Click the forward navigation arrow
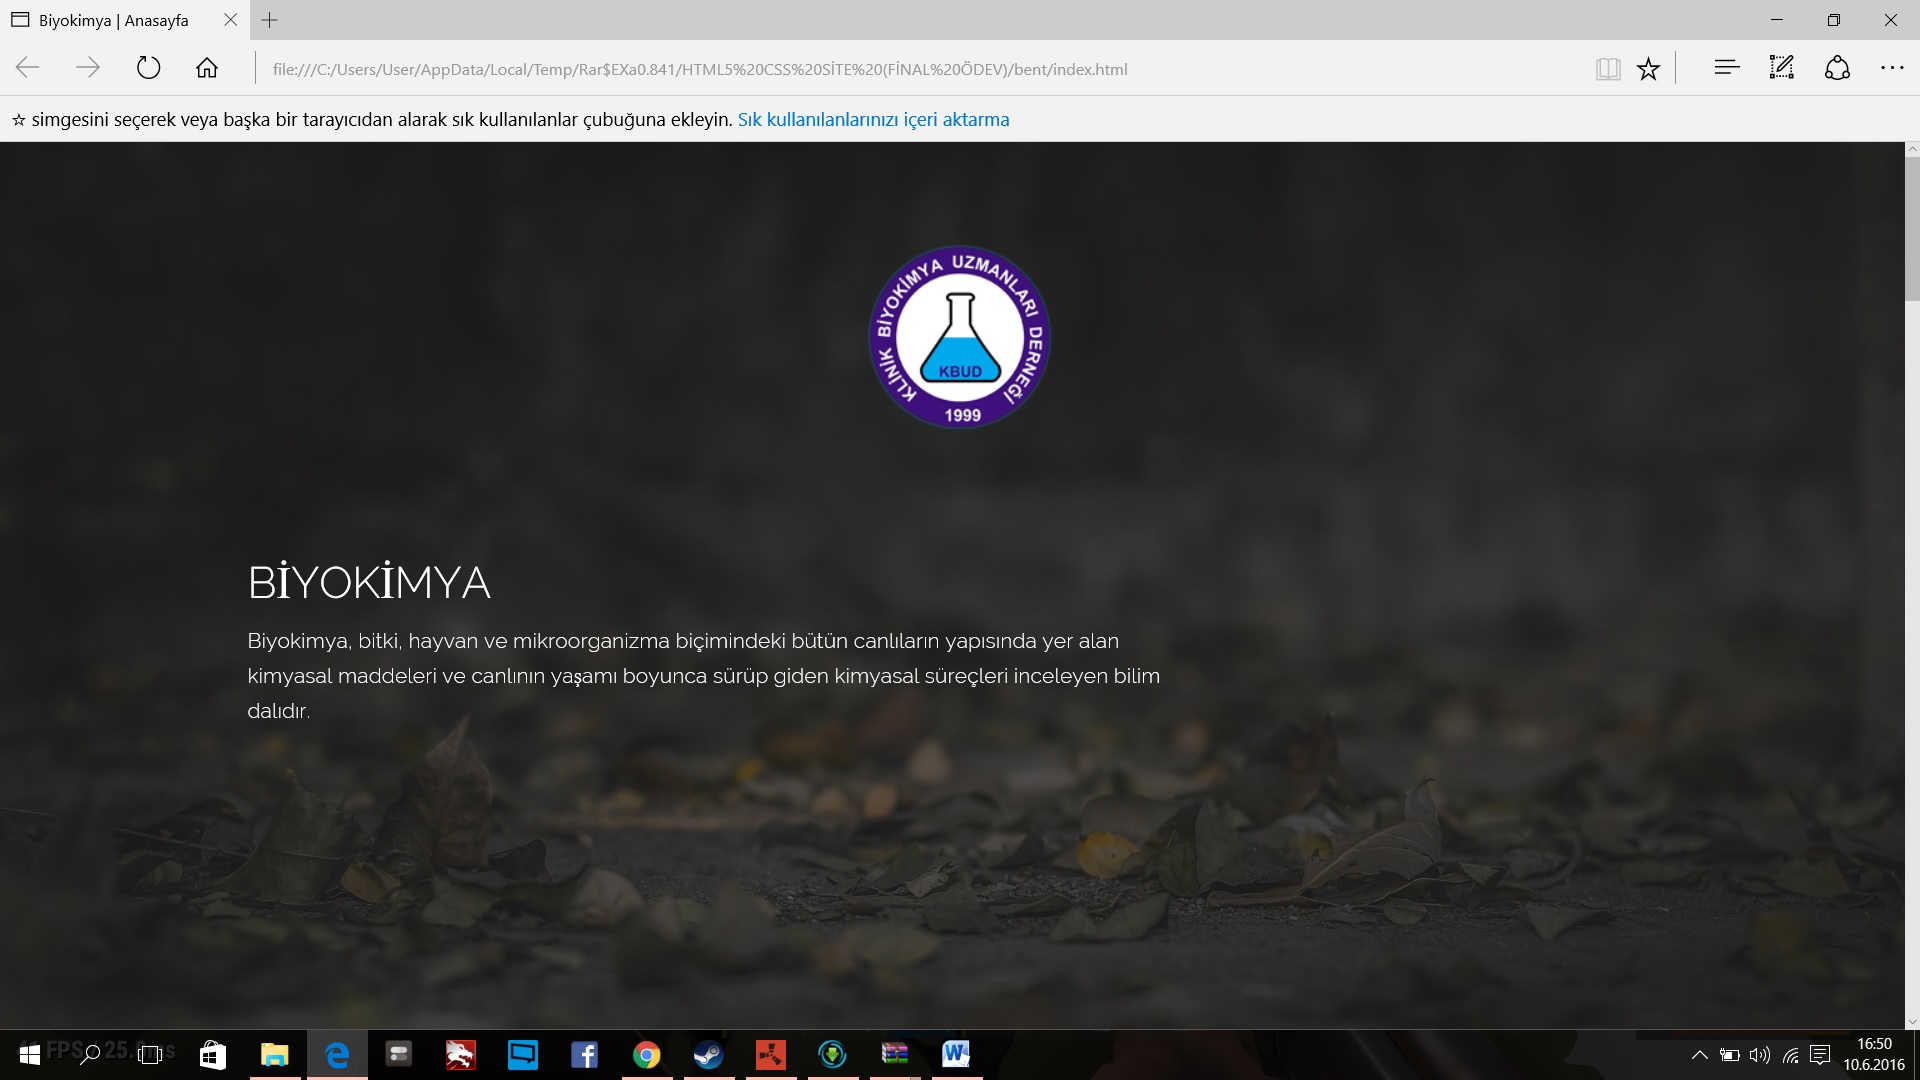Viewport: 1920px width, 1080px height. [88, 68]
